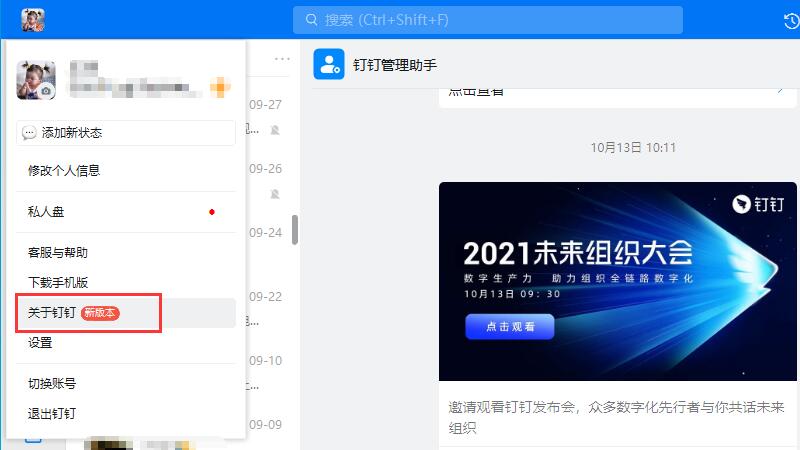Click 切换账号 to switch accounts

(52, 383)
